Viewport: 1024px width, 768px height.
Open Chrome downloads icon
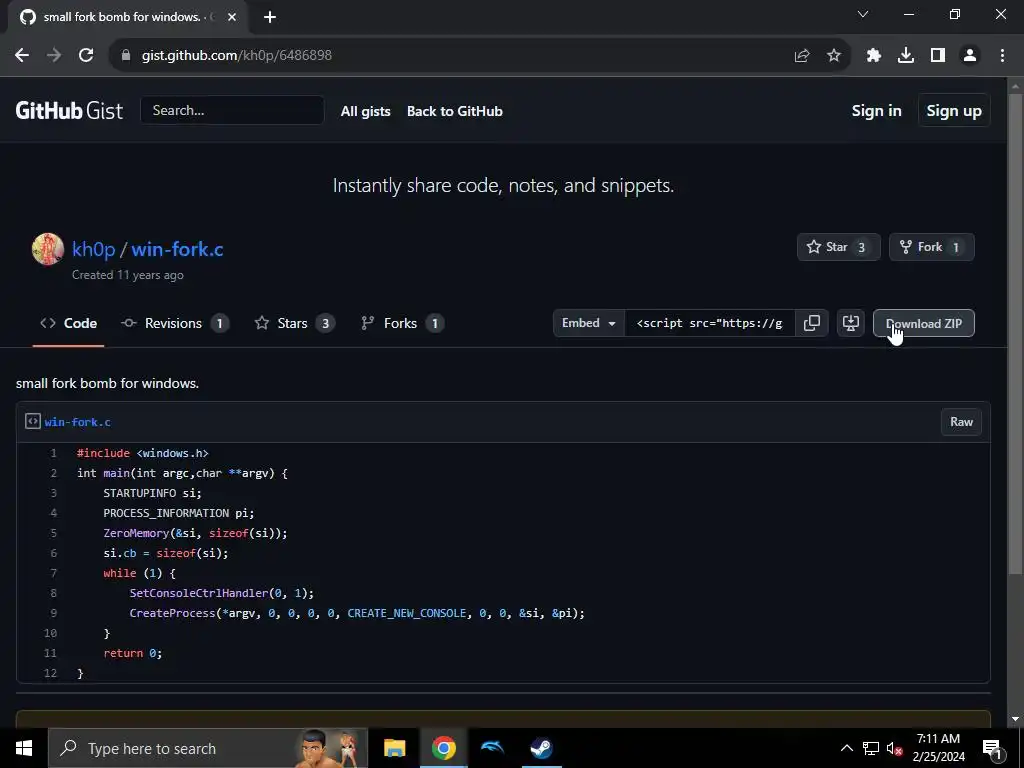[906, 56]
